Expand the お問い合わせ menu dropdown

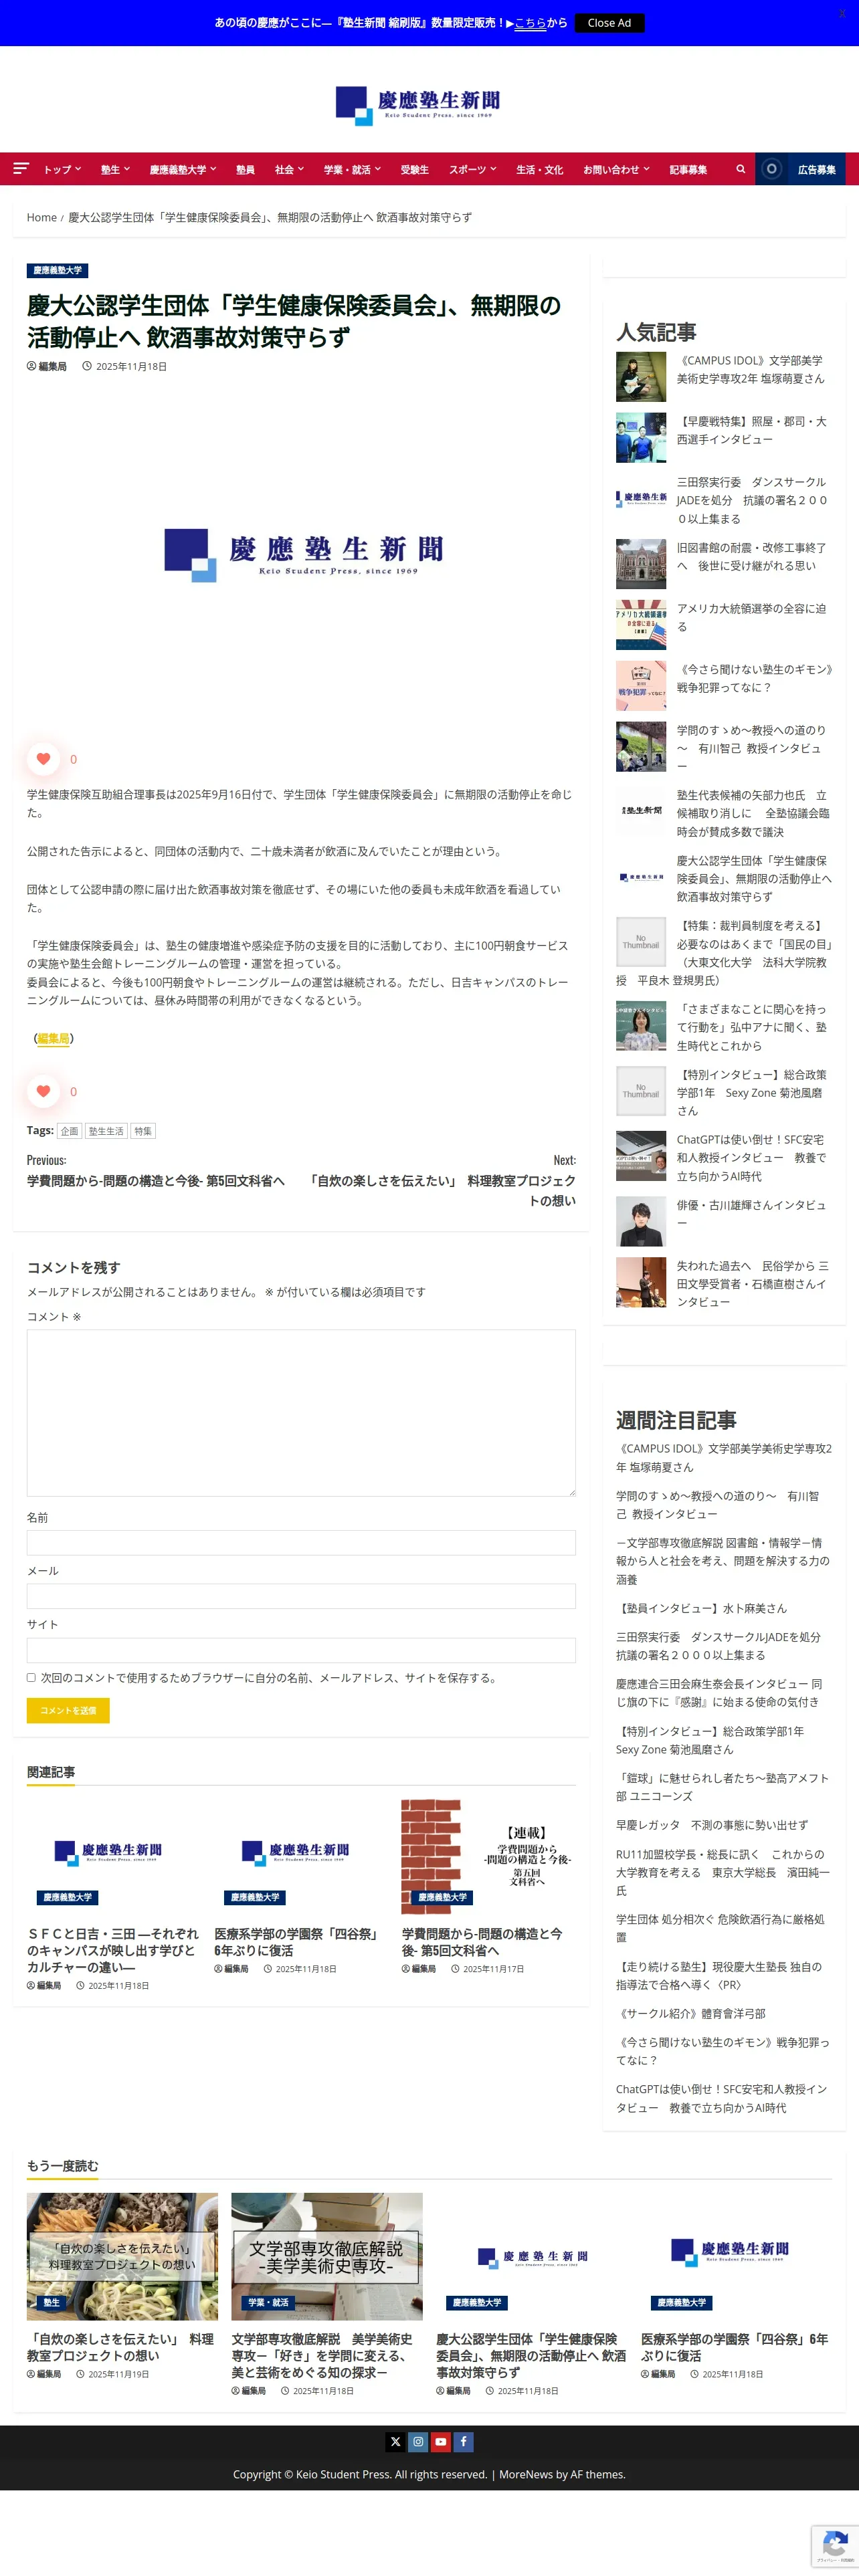click(x=616, y=169)
